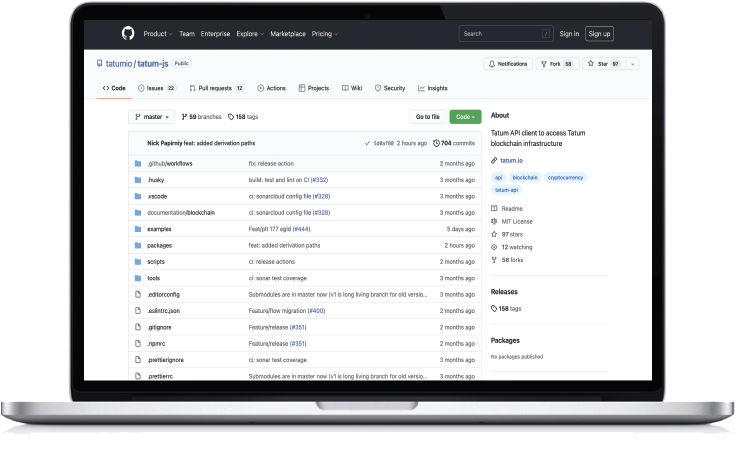This screenshot has width=735, height=451.
Task: Open latest commit 'feat: added derivation paths'
Action: click(219, 143)
